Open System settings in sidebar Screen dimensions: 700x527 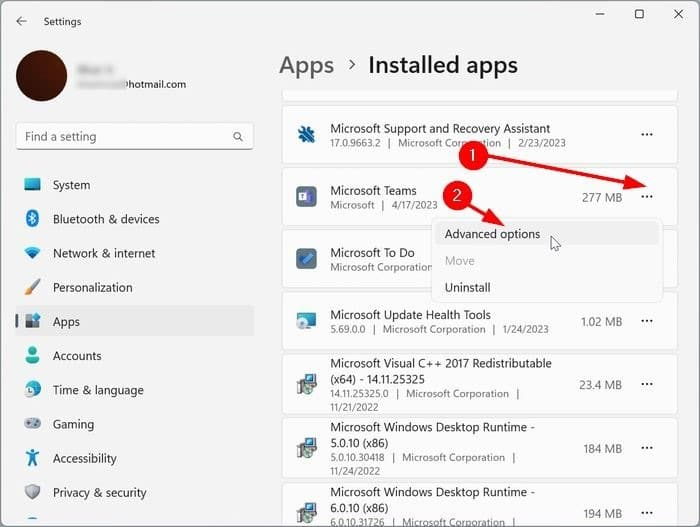click(134, 184)
